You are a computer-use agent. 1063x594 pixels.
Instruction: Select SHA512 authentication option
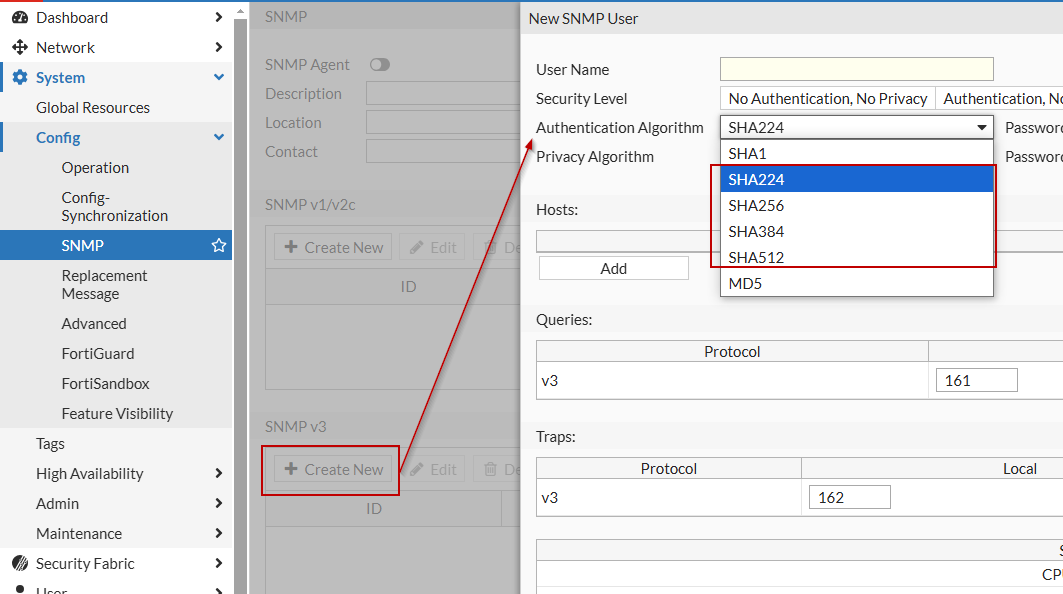pos(757,258)
